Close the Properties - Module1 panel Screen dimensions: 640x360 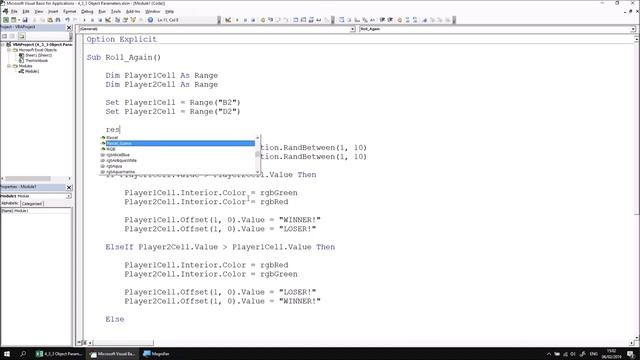point(69,187)
